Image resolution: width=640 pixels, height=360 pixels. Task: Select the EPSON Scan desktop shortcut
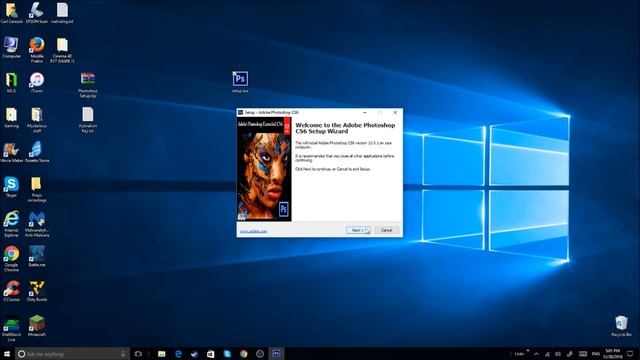tap(37, 12)
